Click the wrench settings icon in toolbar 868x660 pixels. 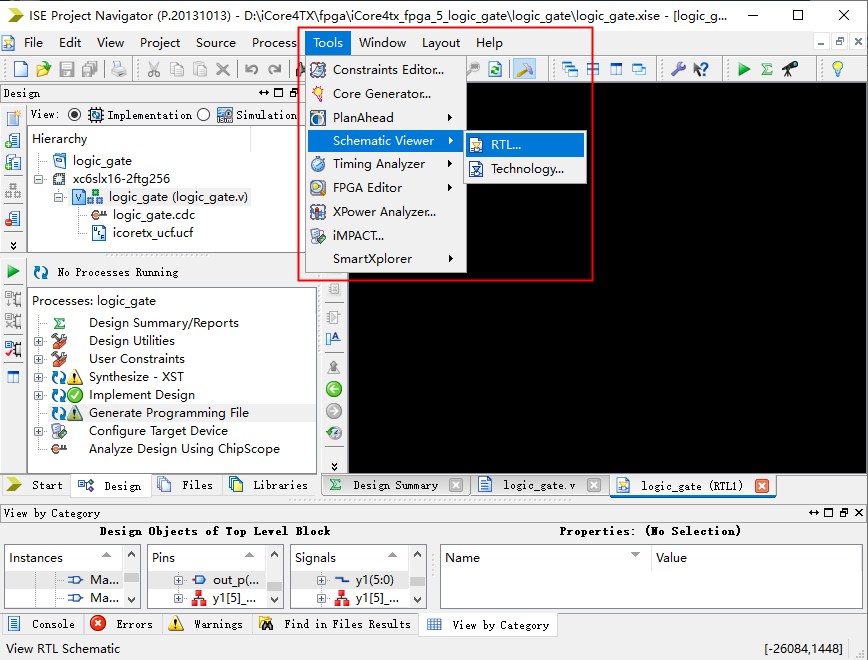[x=678, y=69]
